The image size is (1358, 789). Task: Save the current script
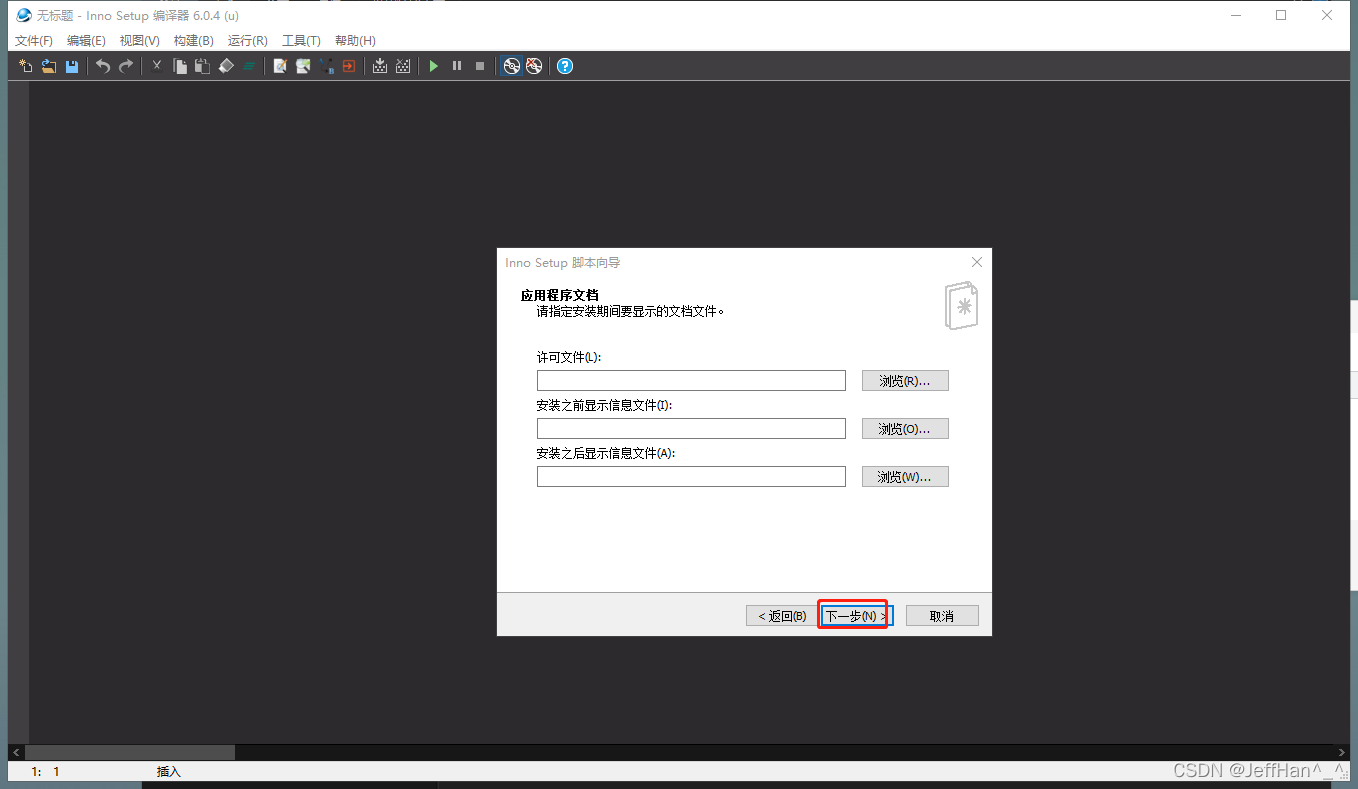[x=71, y=66]
